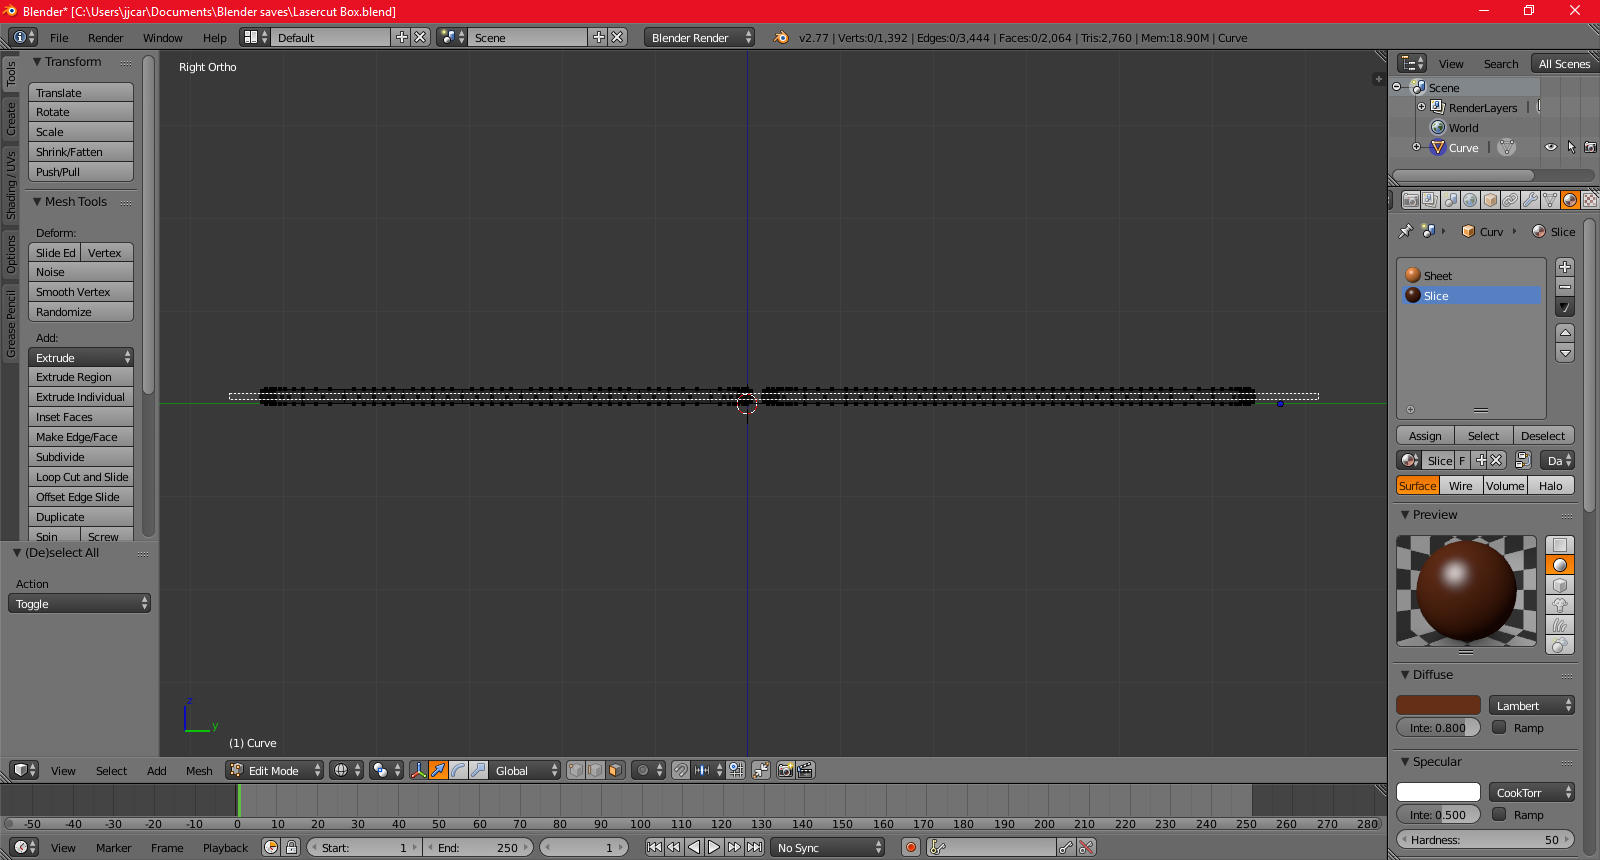Switch to the Halo material type tab
This screenshot has height=860, width=1600.
1550,485
